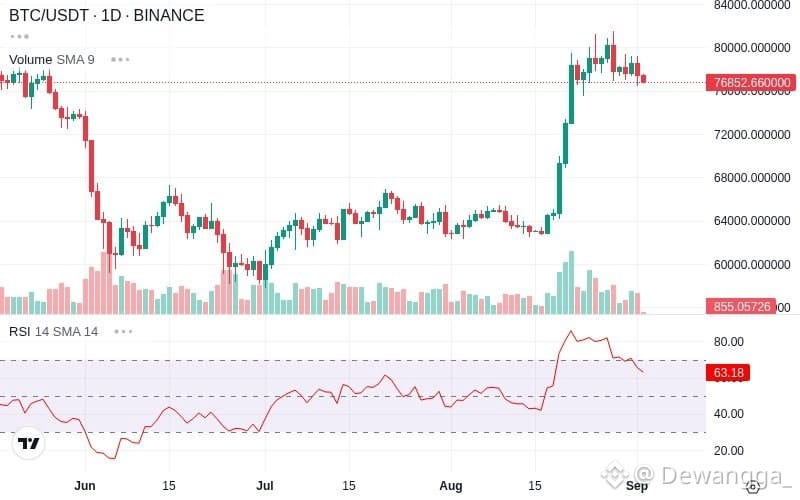This screenshot has height=500, width=800.
Task: Click the red 76852.66 current price label
Action: coord(751,83)
